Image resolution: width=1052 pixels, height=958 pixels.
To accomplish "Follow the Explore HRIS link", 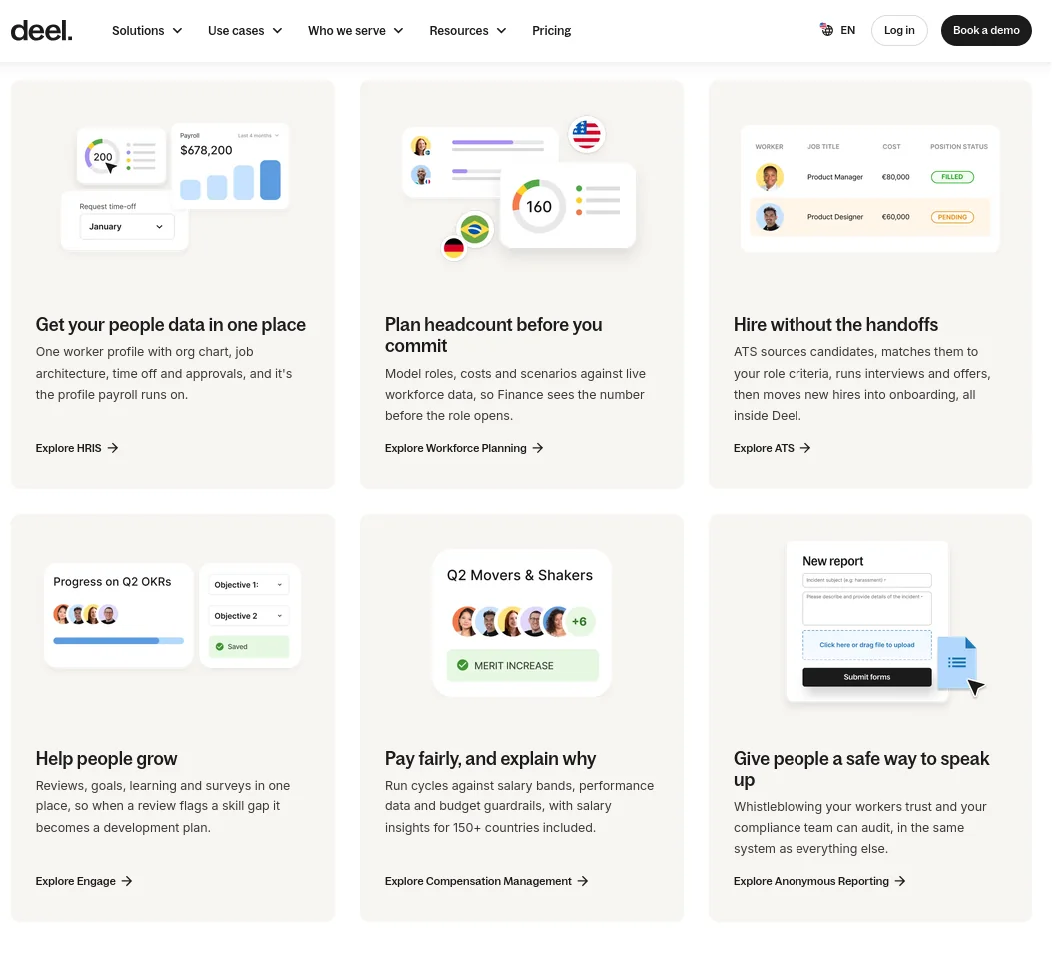I will pos(76,447).
